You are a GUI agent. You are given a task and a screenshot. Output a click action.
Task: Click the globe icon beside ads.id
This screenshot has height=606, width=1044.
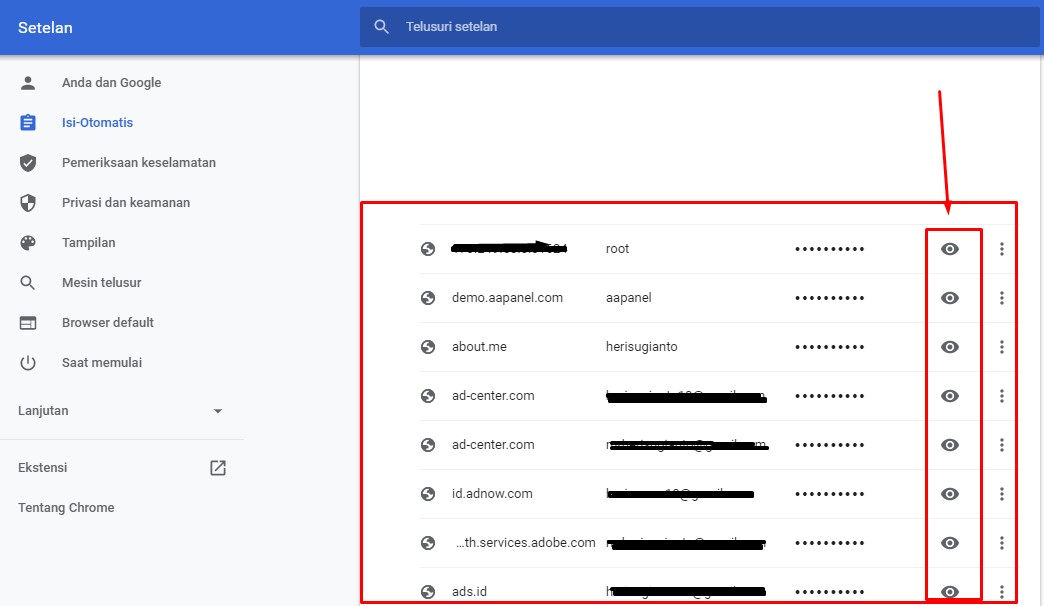click(428, 591)
